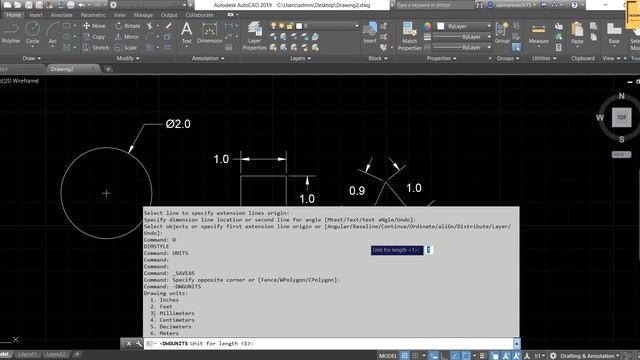Screen dimensions: 640x360
Task: Toggle snap mode in status bar
Action: pos(415,356)
